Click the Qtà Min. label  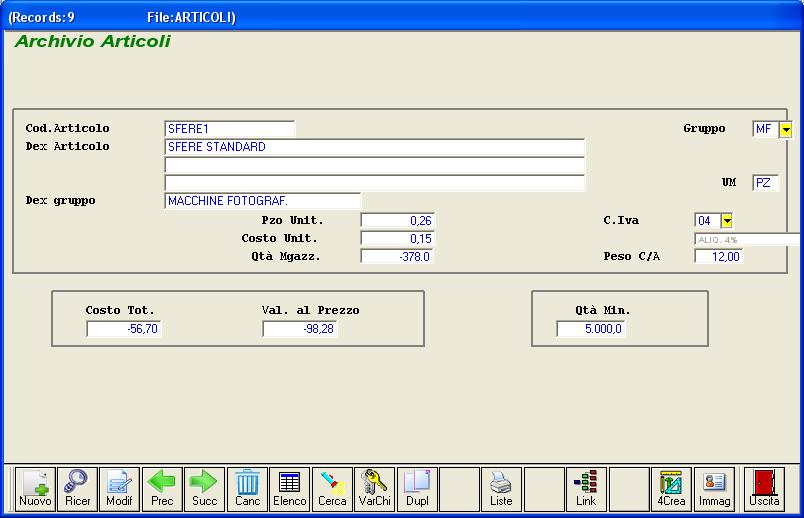point(603,310)
